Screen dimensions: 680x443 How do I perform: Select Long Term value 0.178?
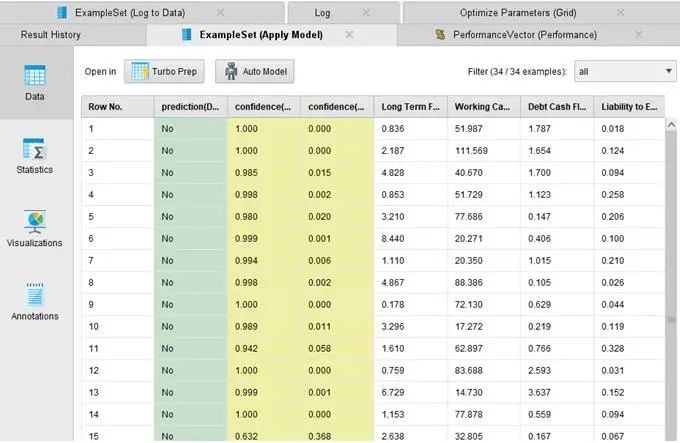(393, 304)
